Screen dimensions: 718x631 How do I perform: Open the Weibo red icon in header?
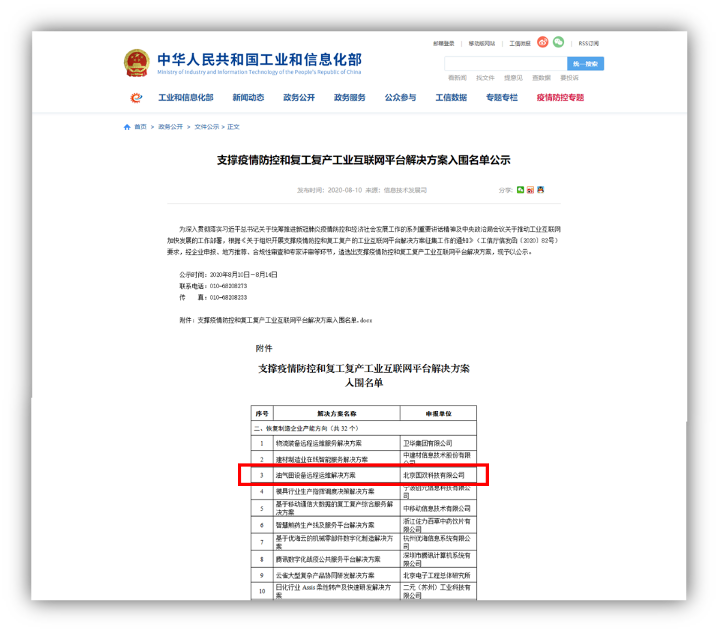pos(543,42)
